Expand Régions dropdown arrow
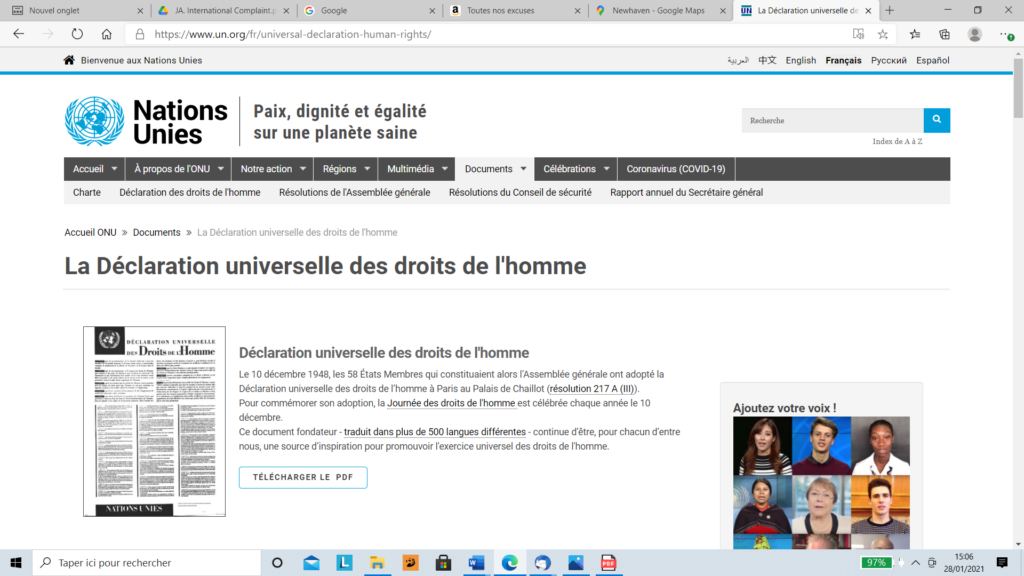Screen dimensions: 1024x576 [x=367, y=168]
